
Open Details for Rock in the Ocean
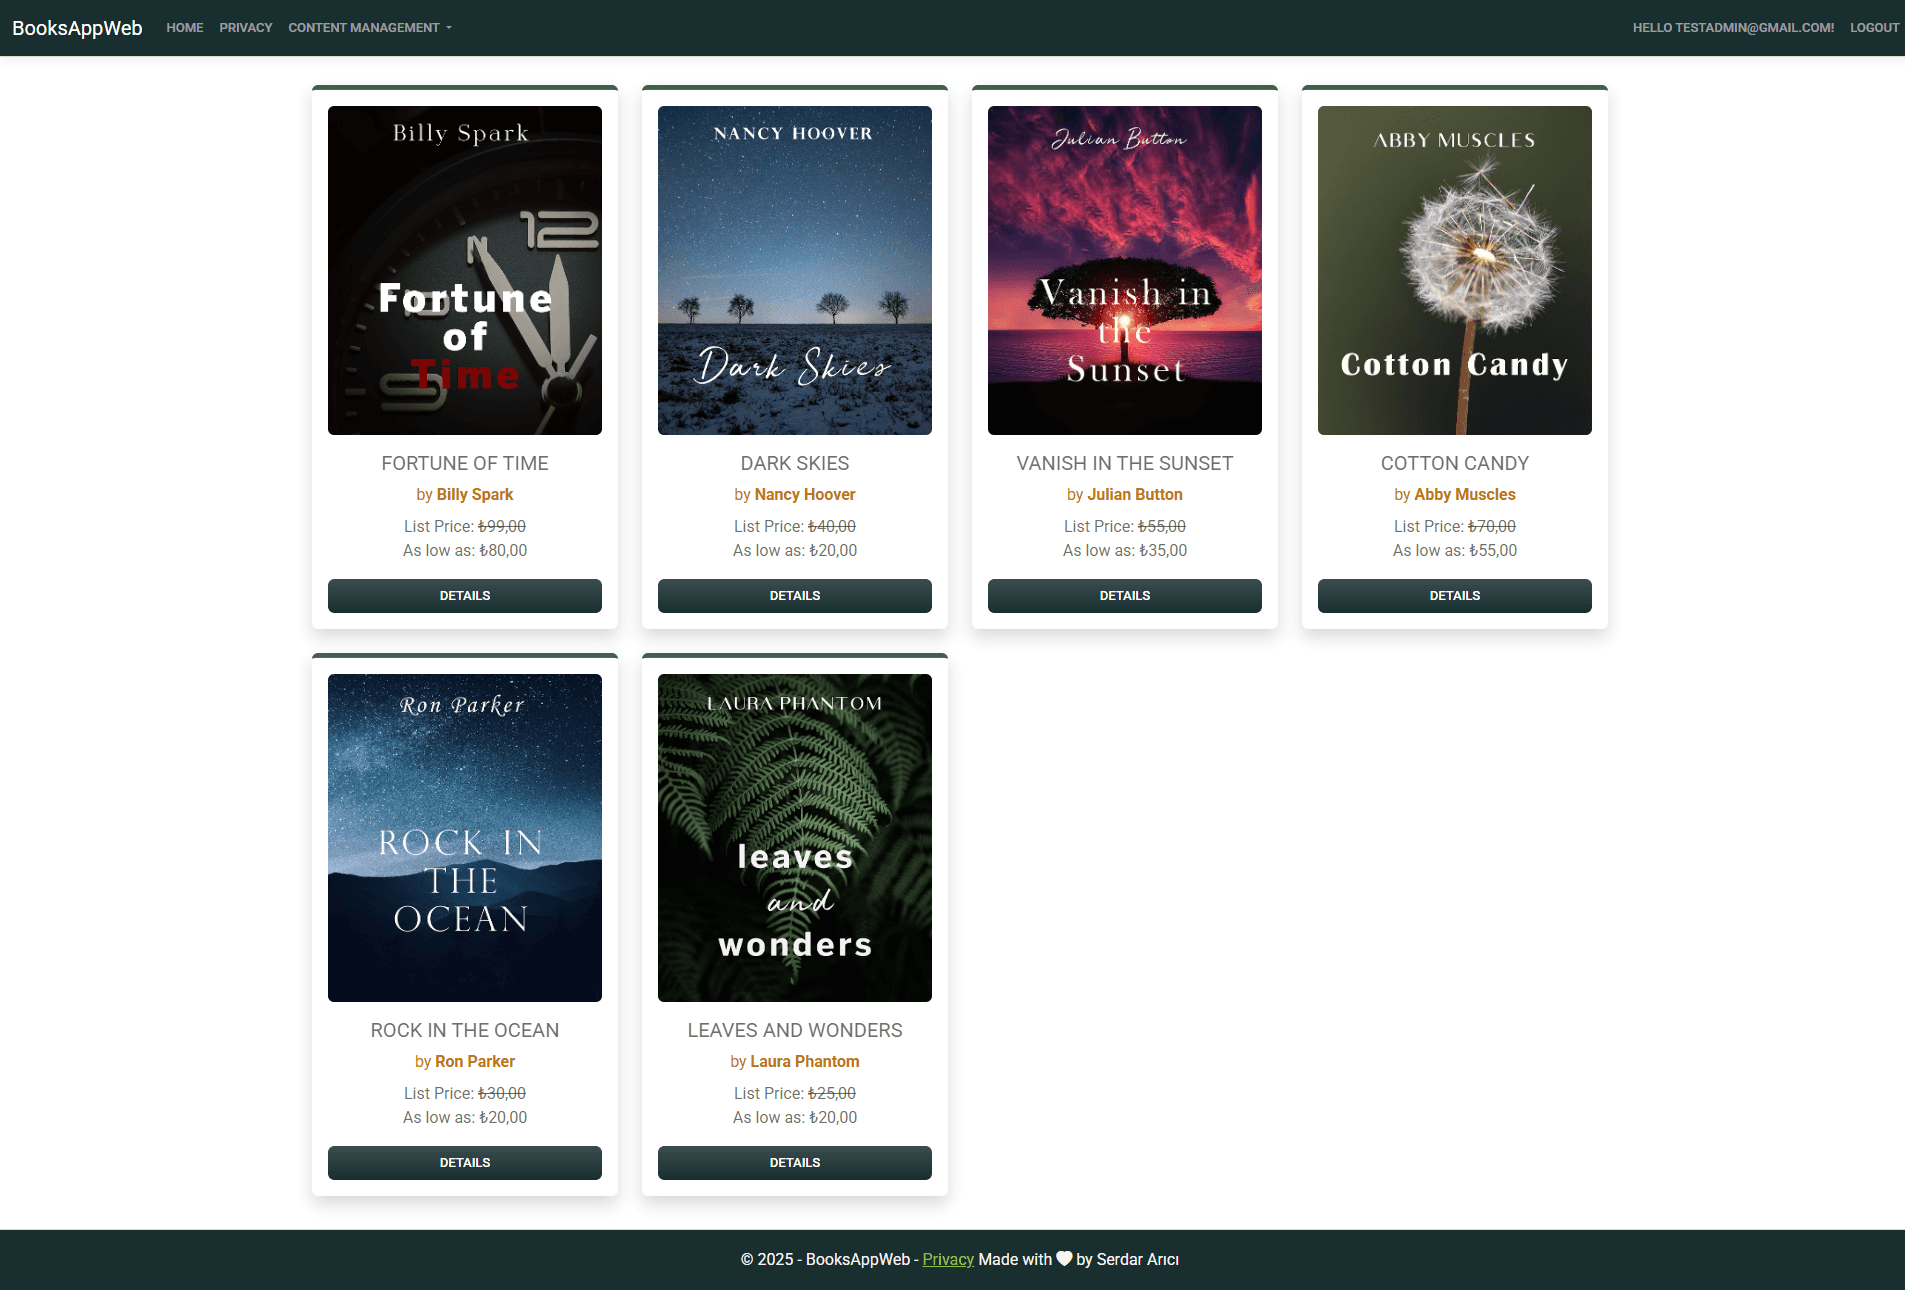coord(465,1163)
